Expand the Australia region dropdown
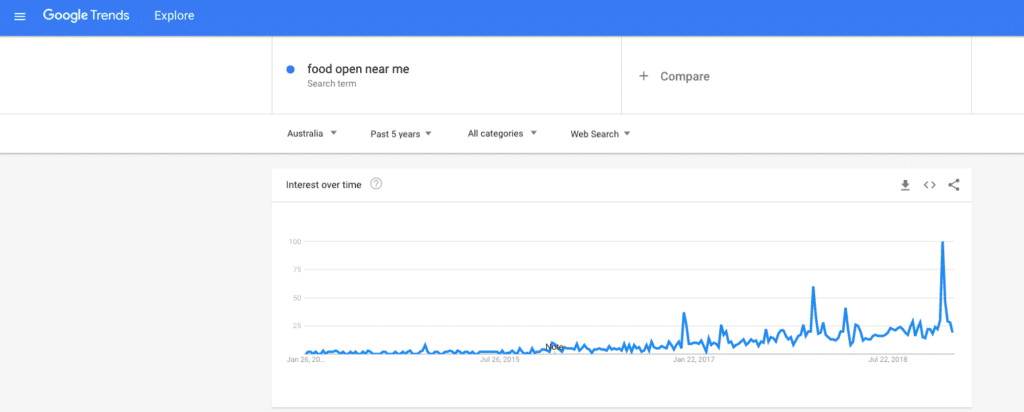The height and width of the screenshot is (412, 1024). [311, 133]
